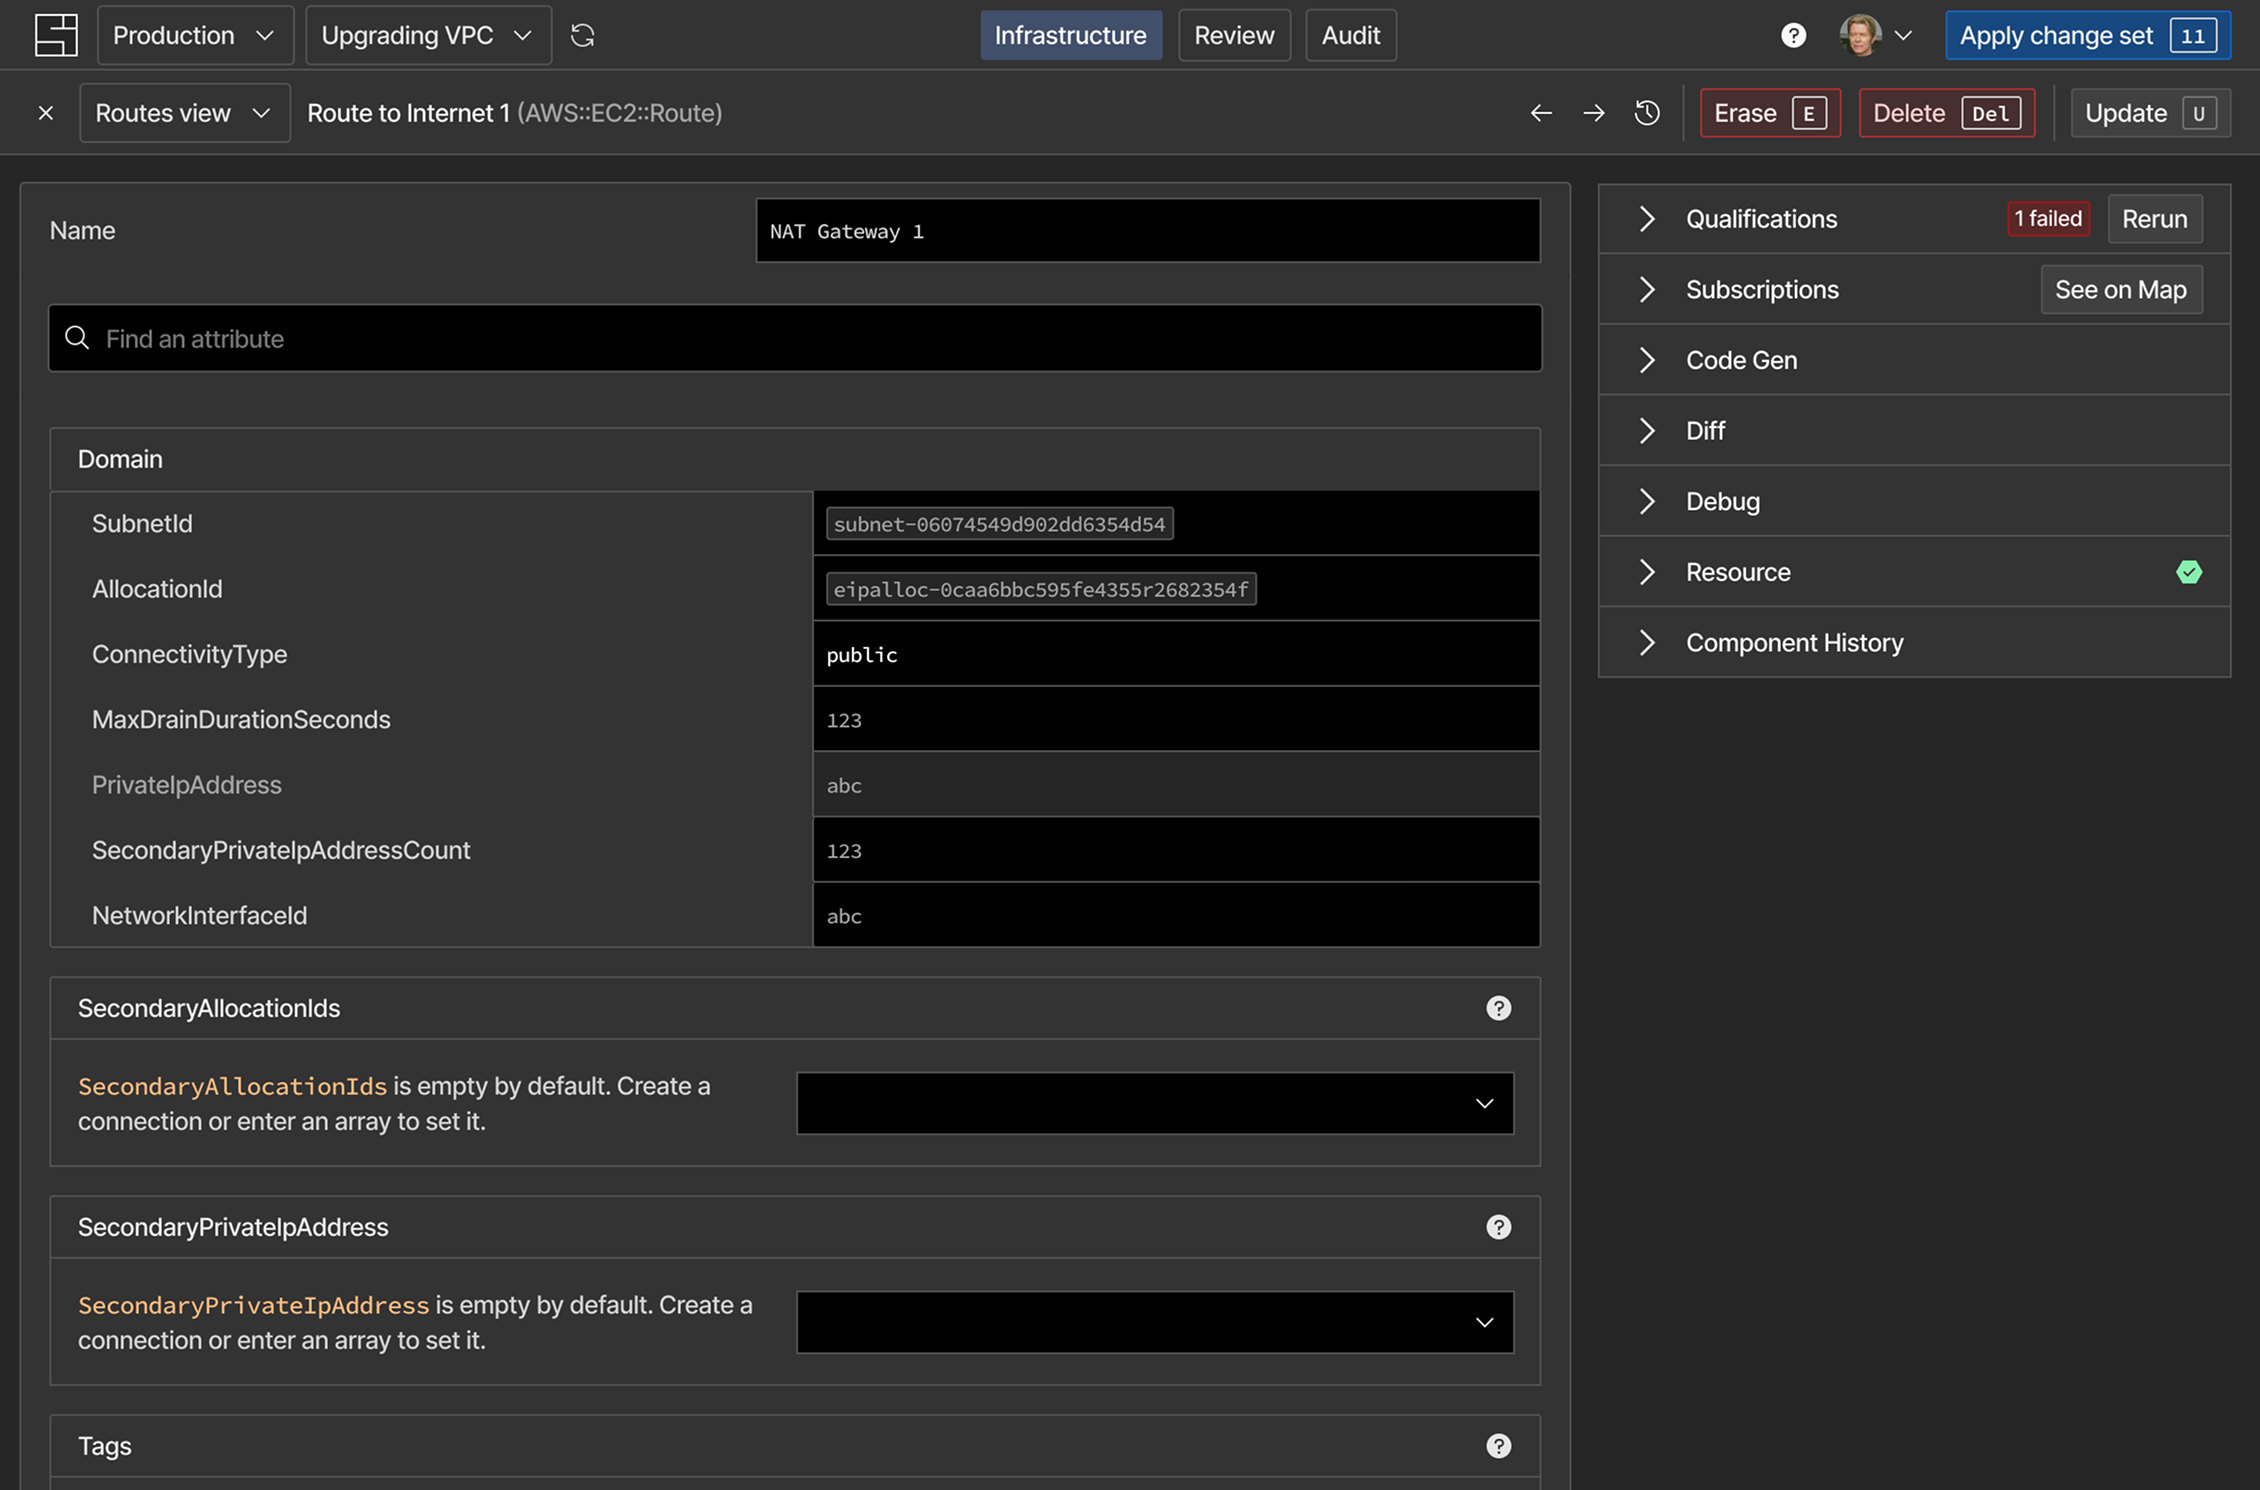
Task: Click the green Resource status check icon
Action: coord(2189,572)
